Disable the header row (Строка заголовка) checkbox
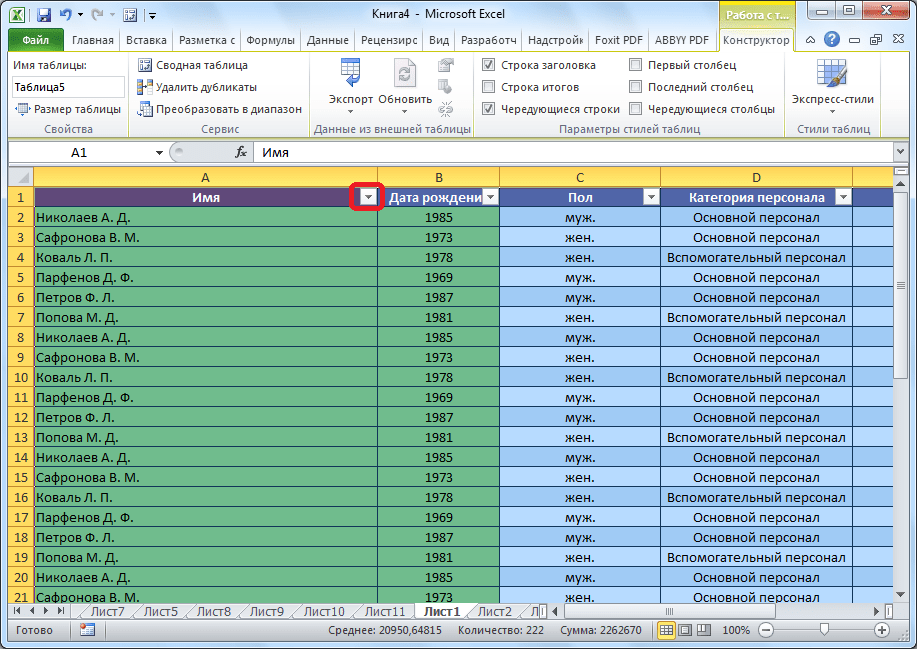 click(x=488, y=65)
